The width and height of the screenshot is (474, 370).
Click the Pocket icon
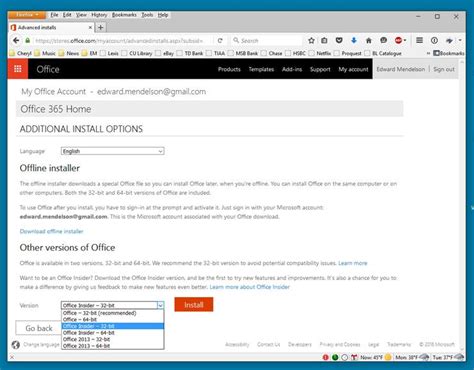tap(339, 41)
